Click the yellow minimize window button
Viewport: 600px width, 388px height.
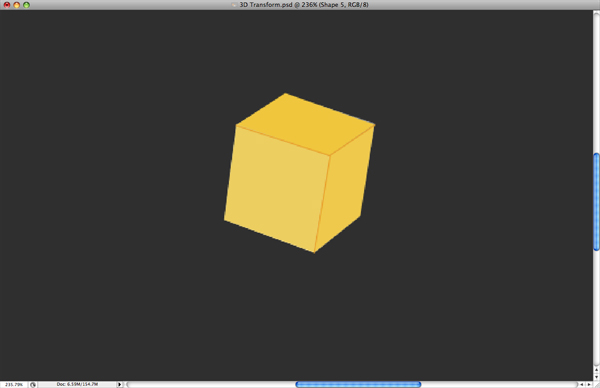click(16, 5)
